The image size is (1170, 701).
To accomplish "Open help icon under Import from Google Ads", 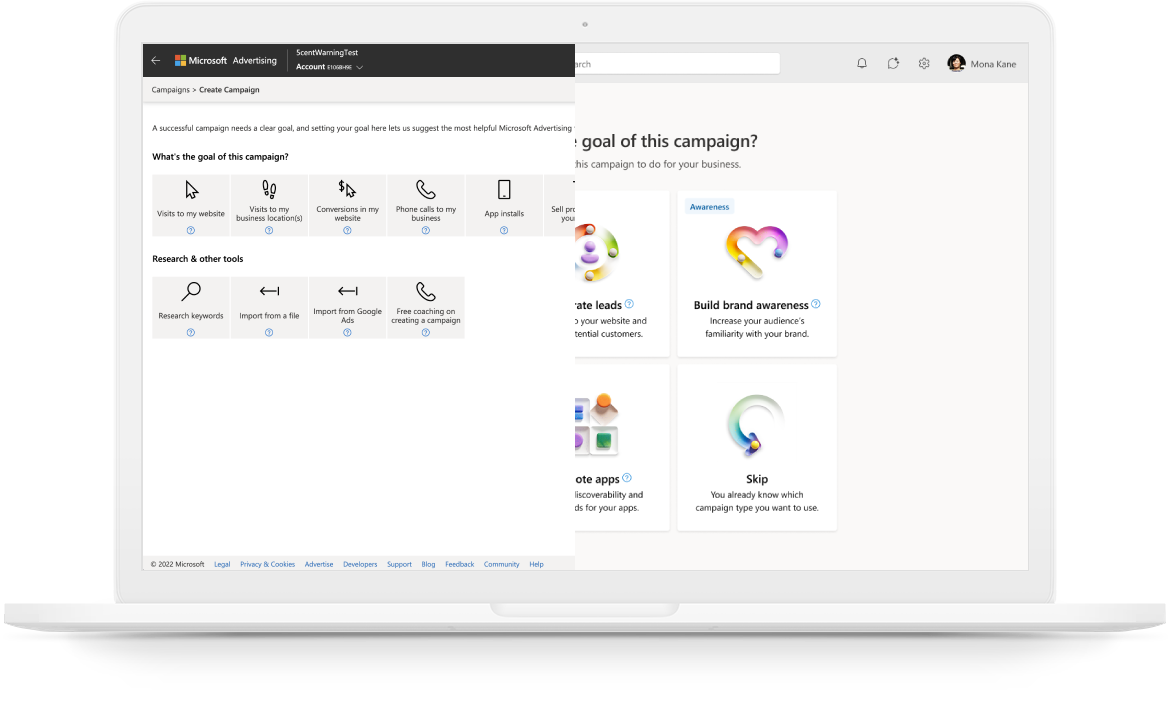I will tap(348, 333).
